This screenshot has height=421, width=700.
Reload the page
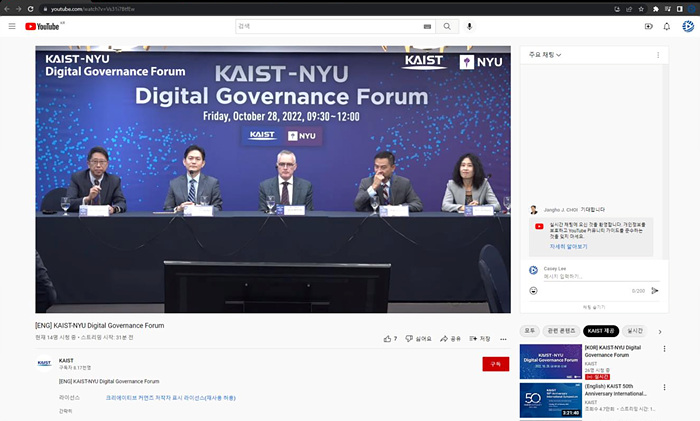pyautogui.click(x=30, y=8)
